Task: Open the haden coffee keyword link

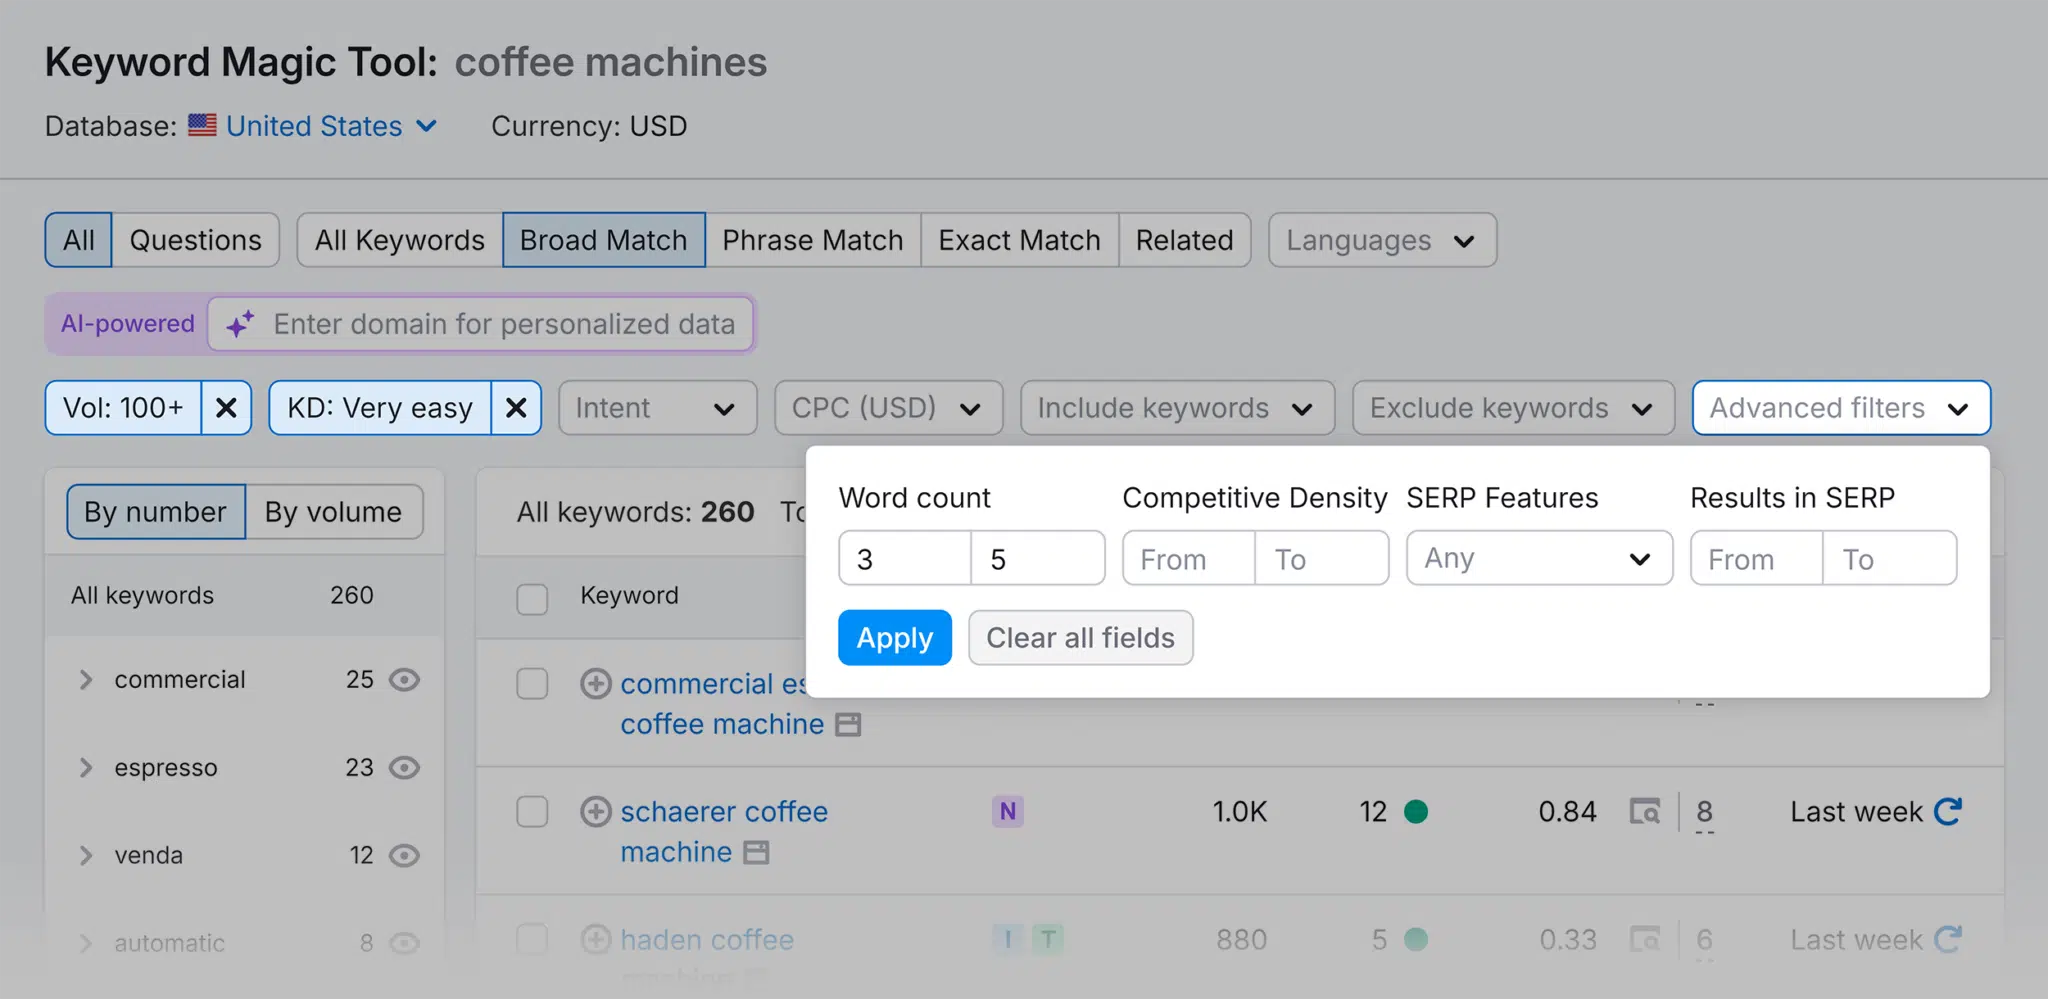Action: tap(707, 939)
